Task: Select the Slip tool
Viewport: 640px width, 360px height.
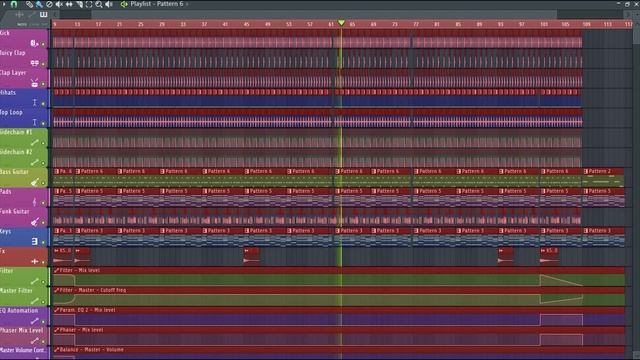Action: coord(69,4)
